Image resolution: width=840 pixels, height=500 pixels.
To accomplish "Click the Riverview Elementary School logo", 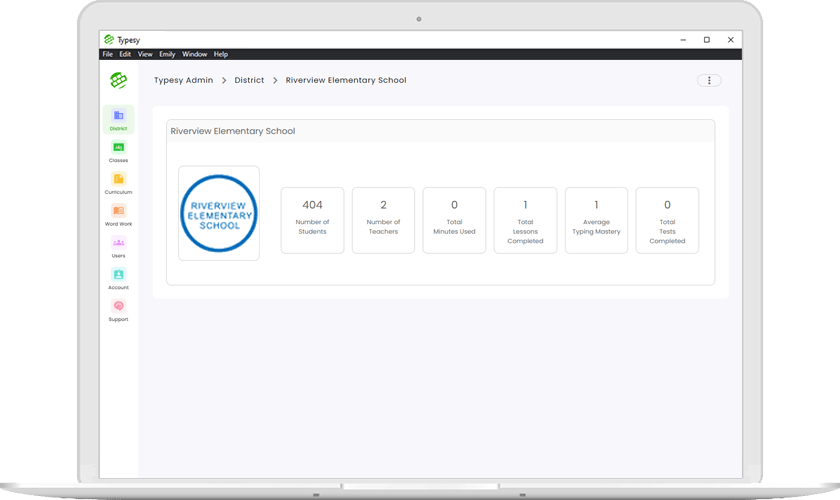I will [219, 213].
